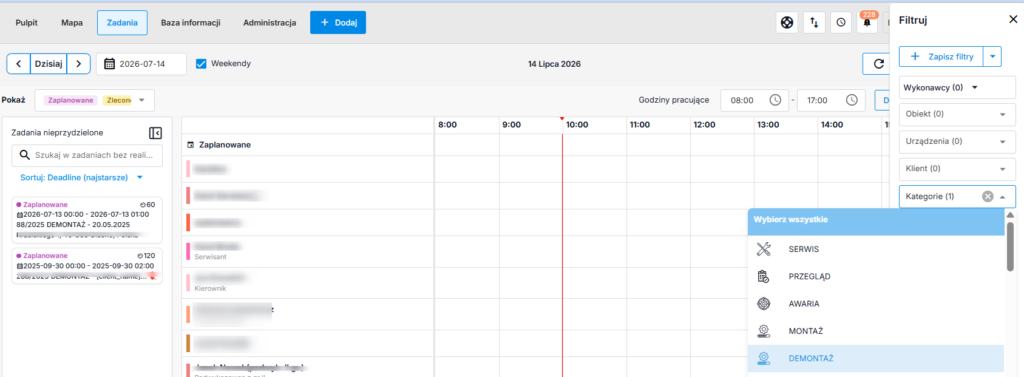
Task: Open the Sortuj: Deadline (najstarsze) dropdown
Action: pos(81,177)
